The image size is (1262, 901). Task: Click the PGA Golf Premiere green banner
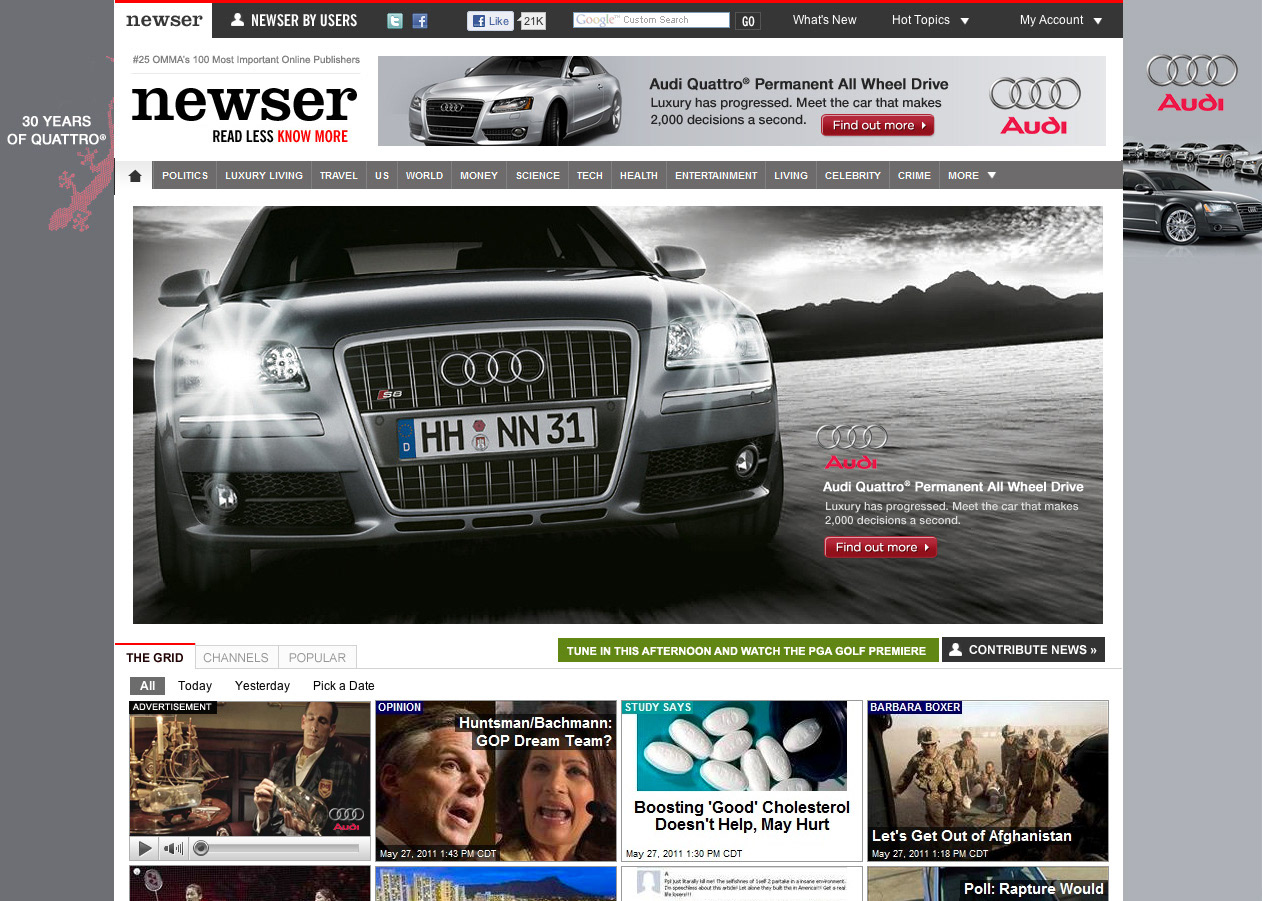748,650
